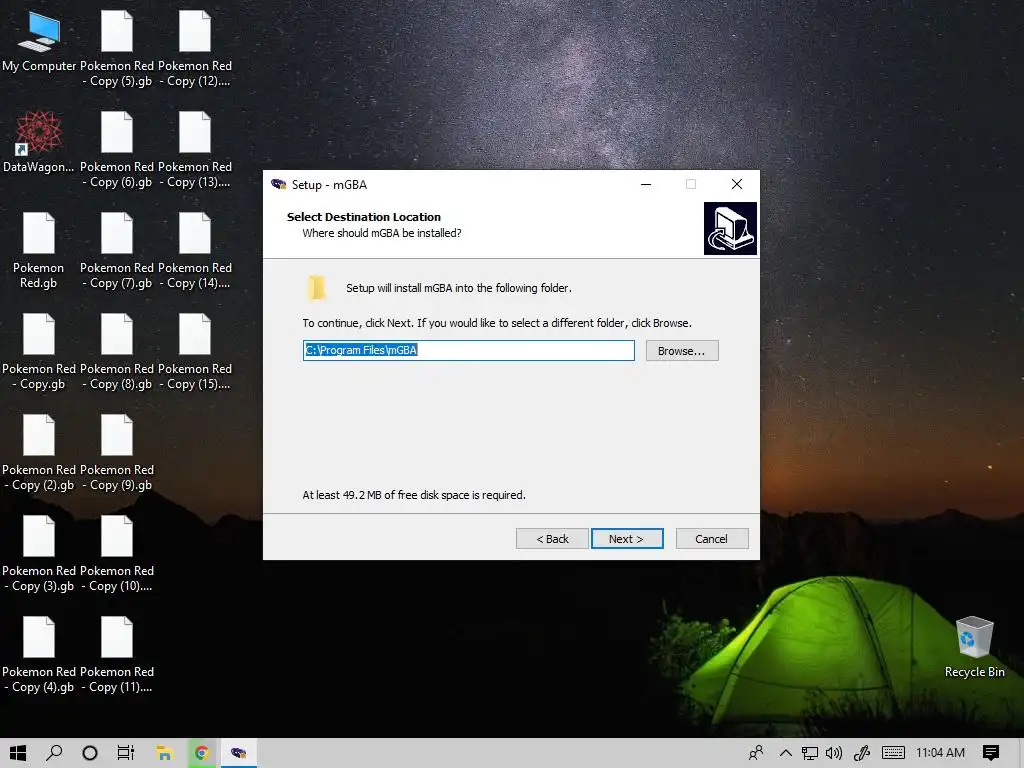The height and width of the screenshot is (768, 1024).
Task: Select Pokemon Red - Copy (14) file
Action: pyautogui.click(x=195, y=251)
